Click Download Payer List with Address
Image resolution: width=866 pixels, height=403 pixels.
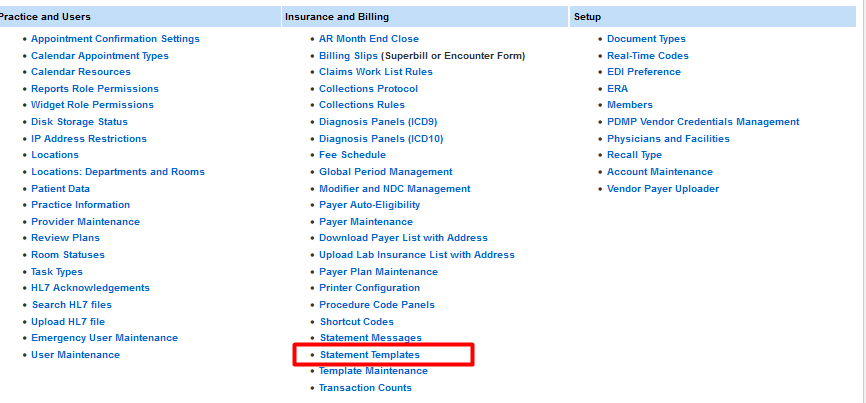tap(403, 238)
